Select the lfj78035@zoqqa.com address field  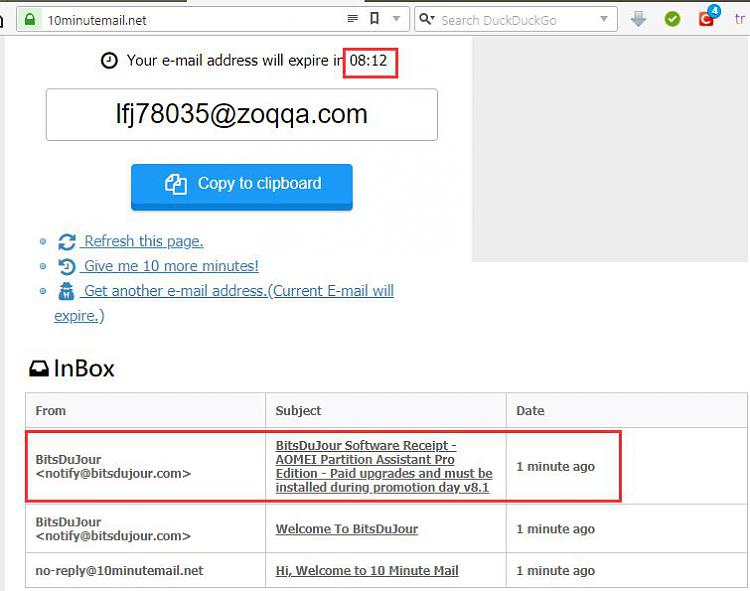(242, 114)
